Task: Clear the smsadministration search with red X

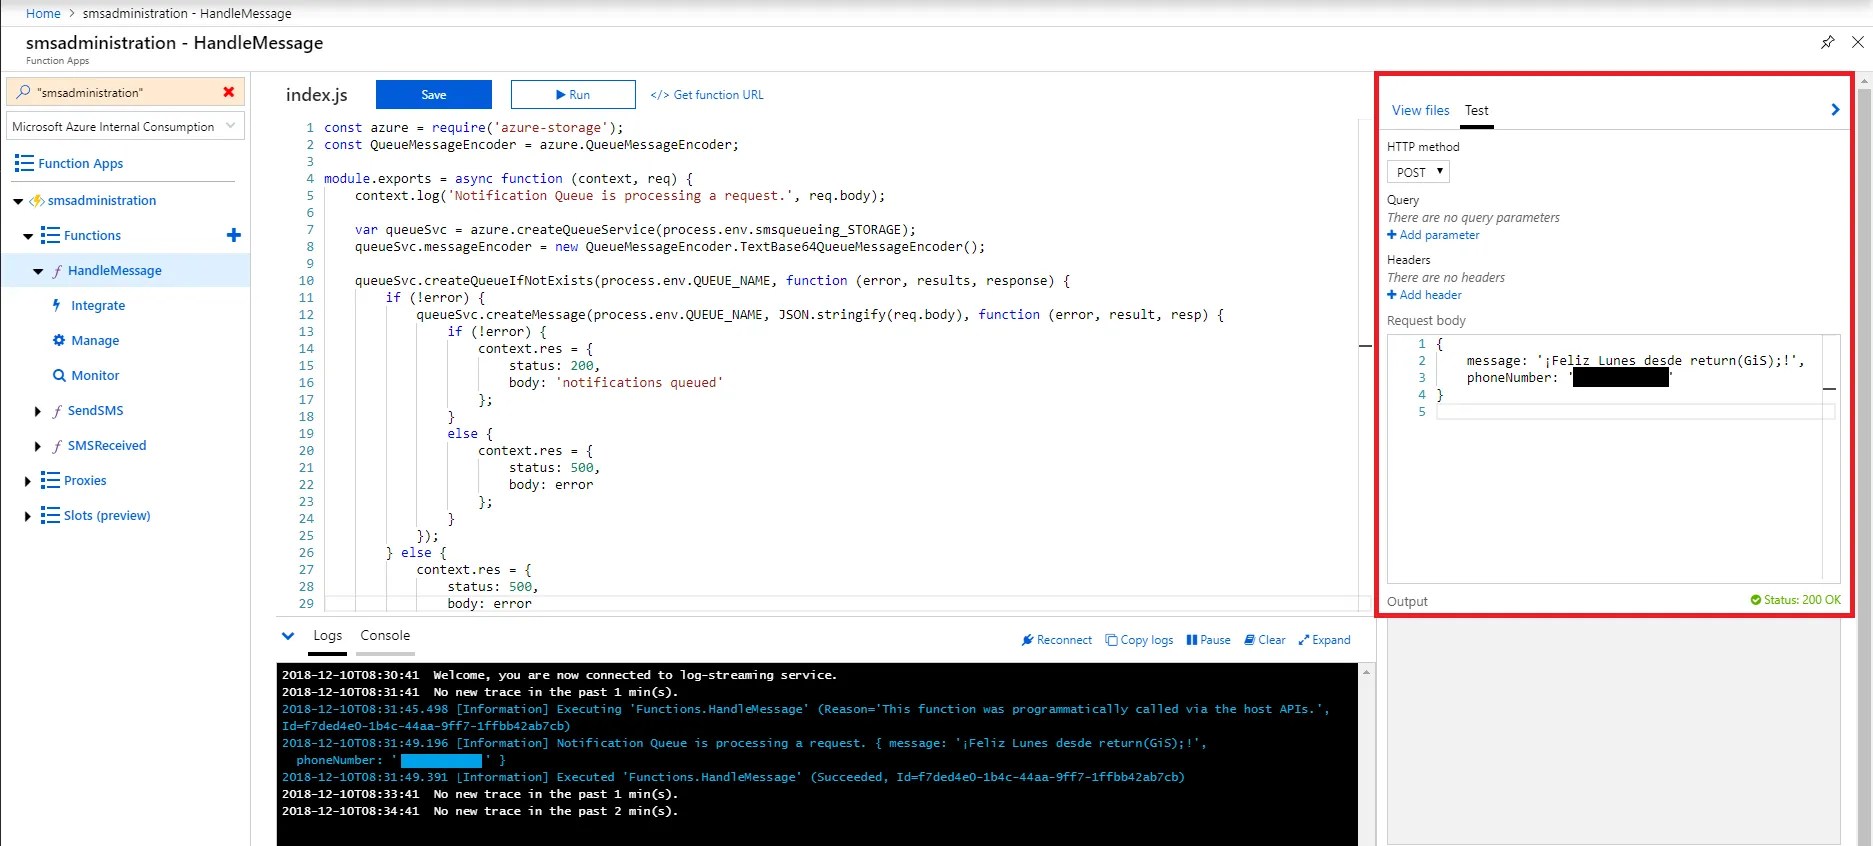Action: 229,92
